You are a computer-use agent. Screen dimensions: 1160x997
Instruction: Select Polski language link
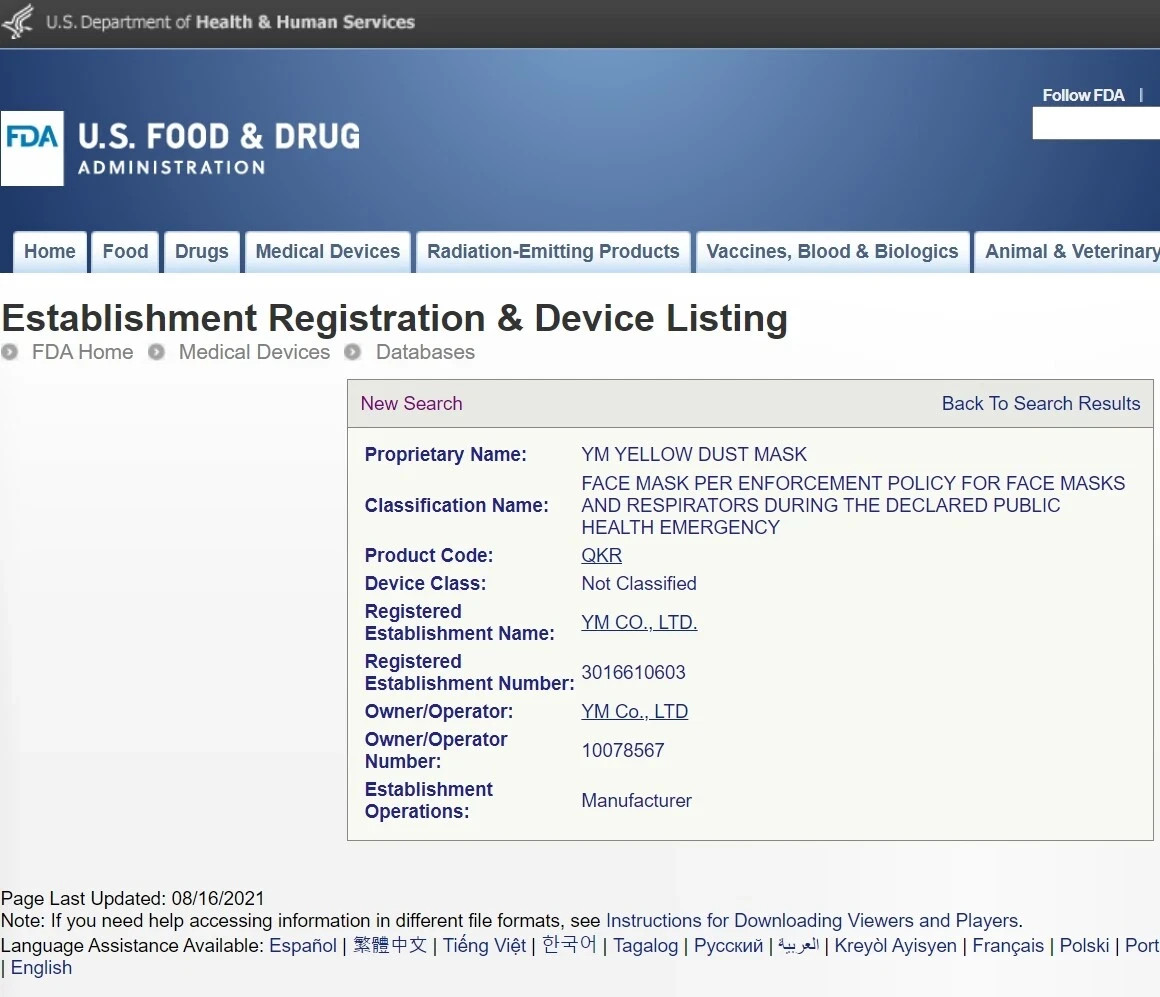tap(1084, 946)
